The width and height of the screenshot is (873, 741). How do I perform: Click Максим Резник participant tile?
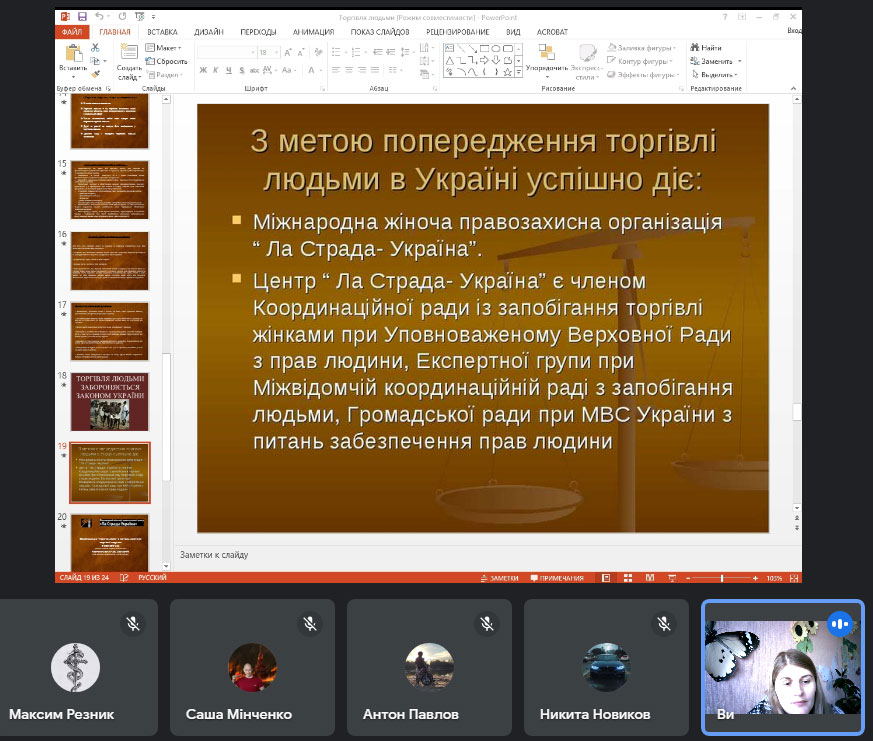79,667
